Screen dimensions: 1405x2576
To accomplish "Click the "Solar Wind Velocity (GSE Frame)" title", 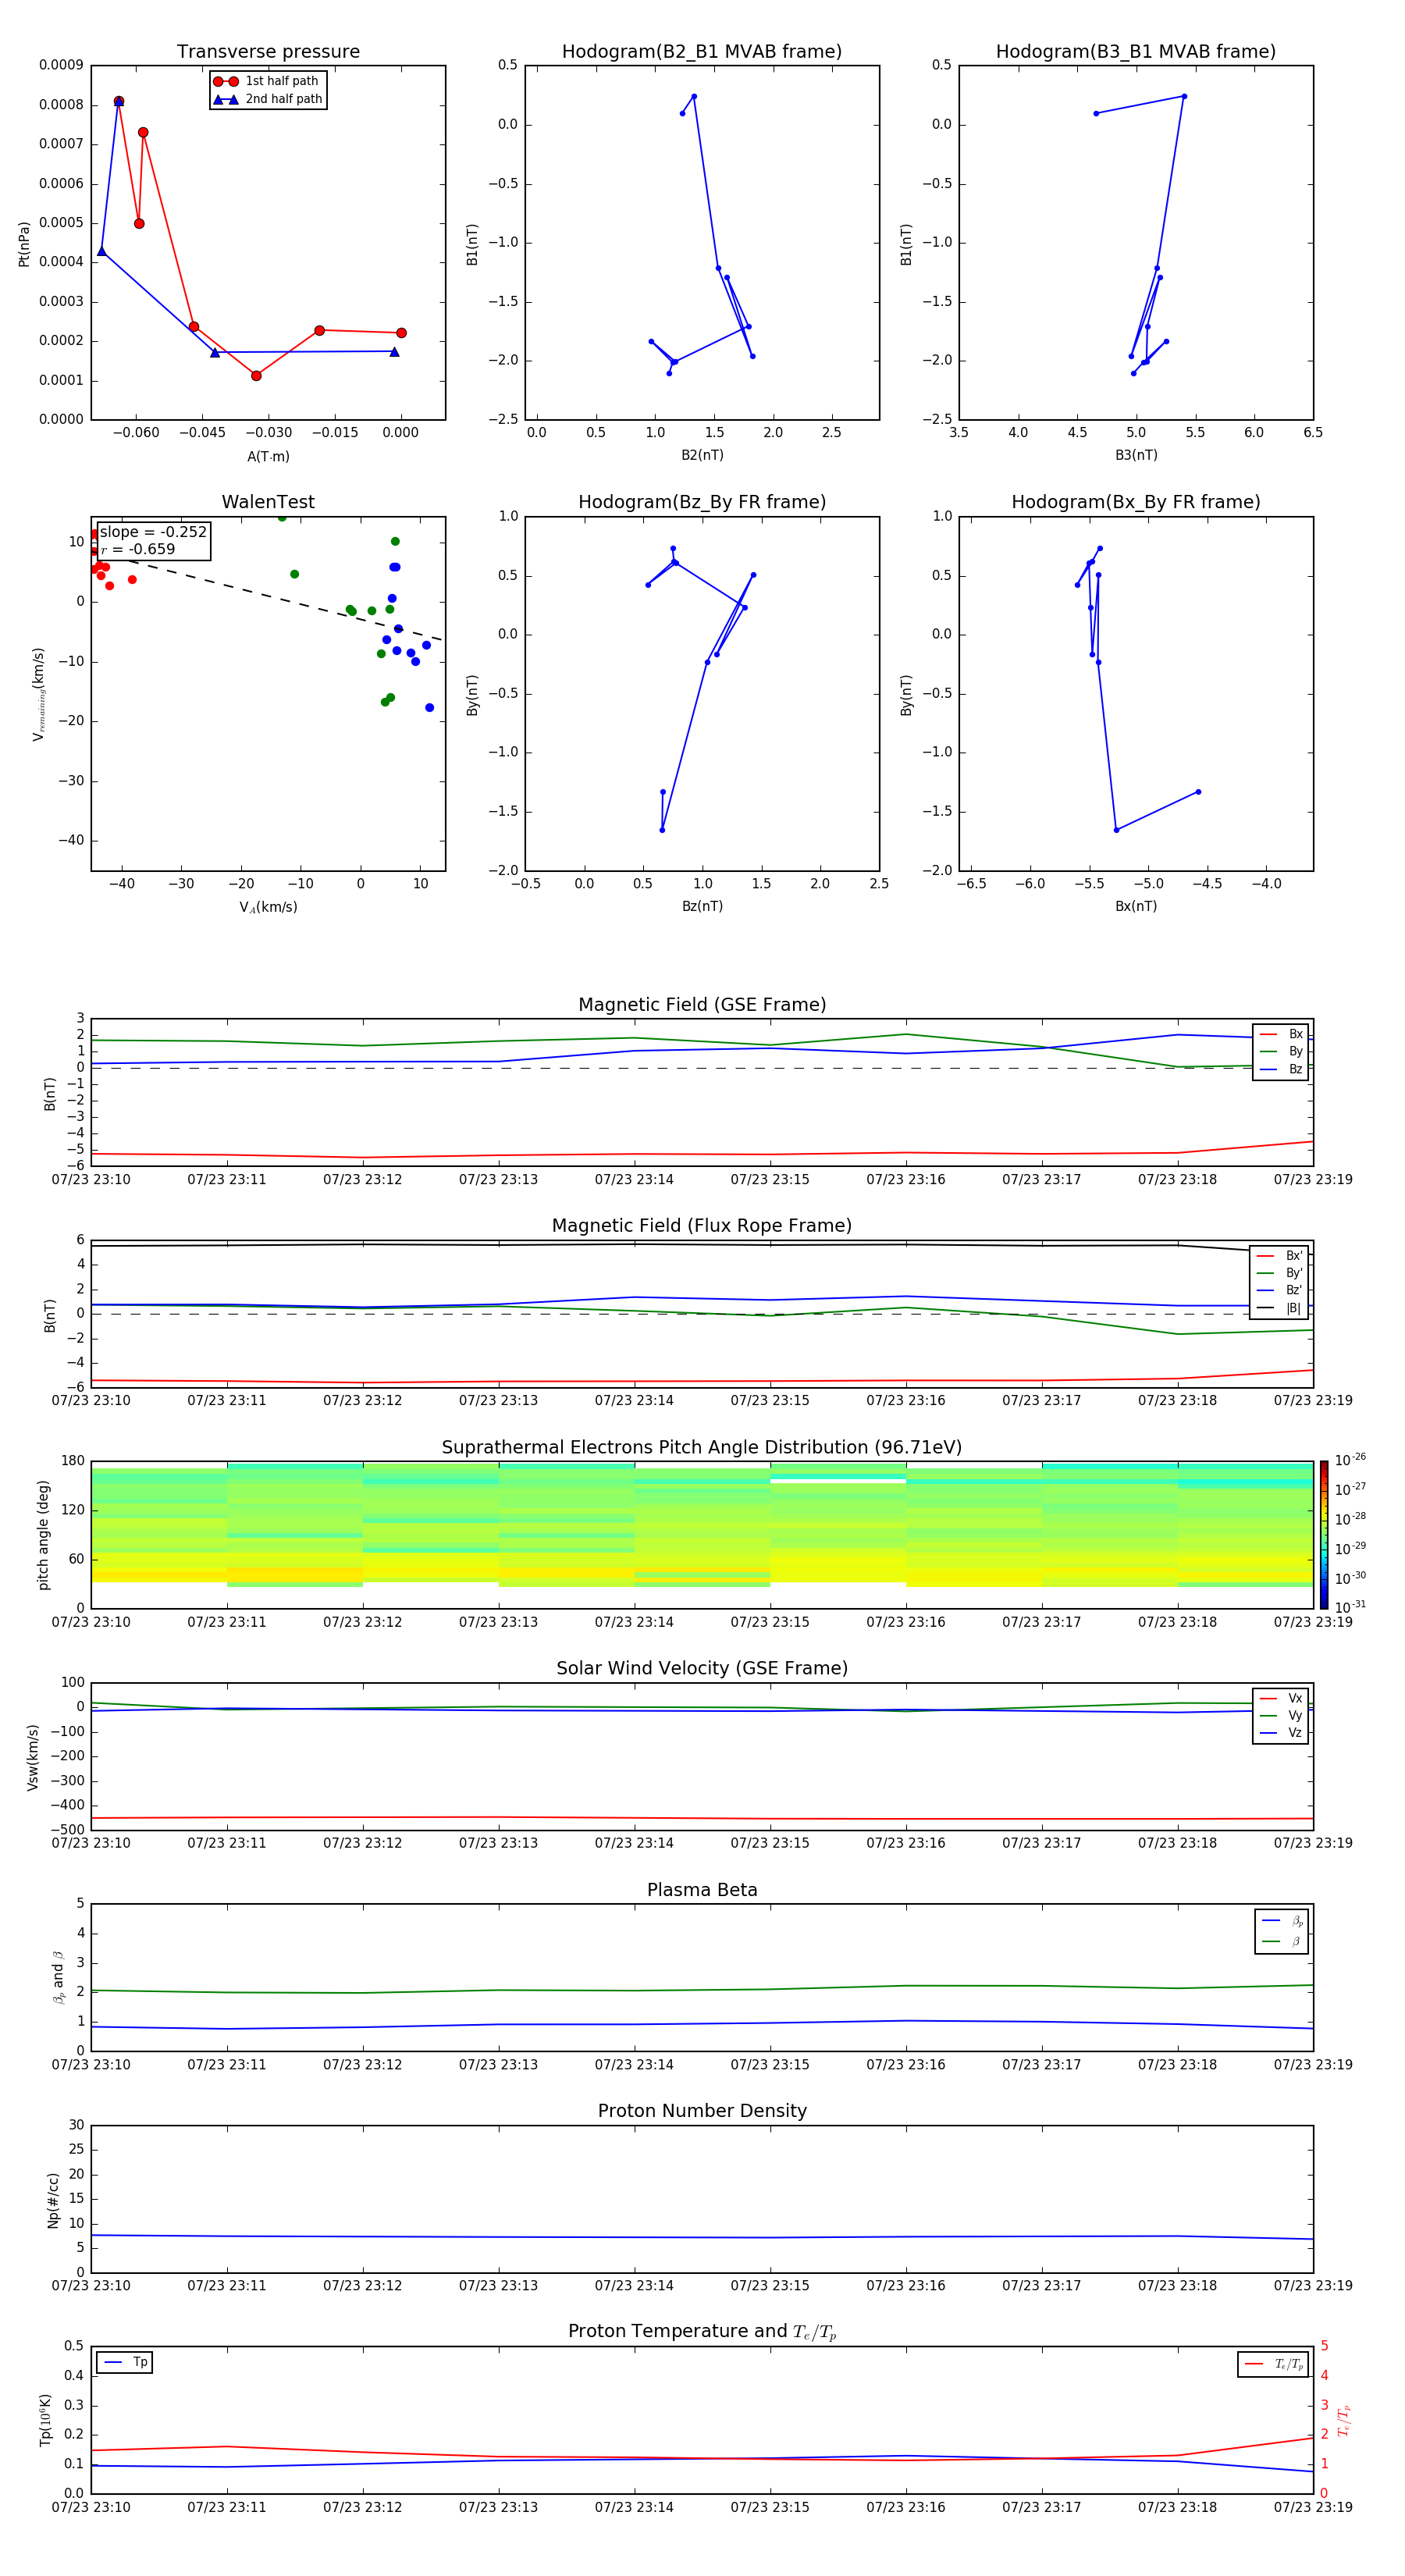I will tap(702, 1669).
